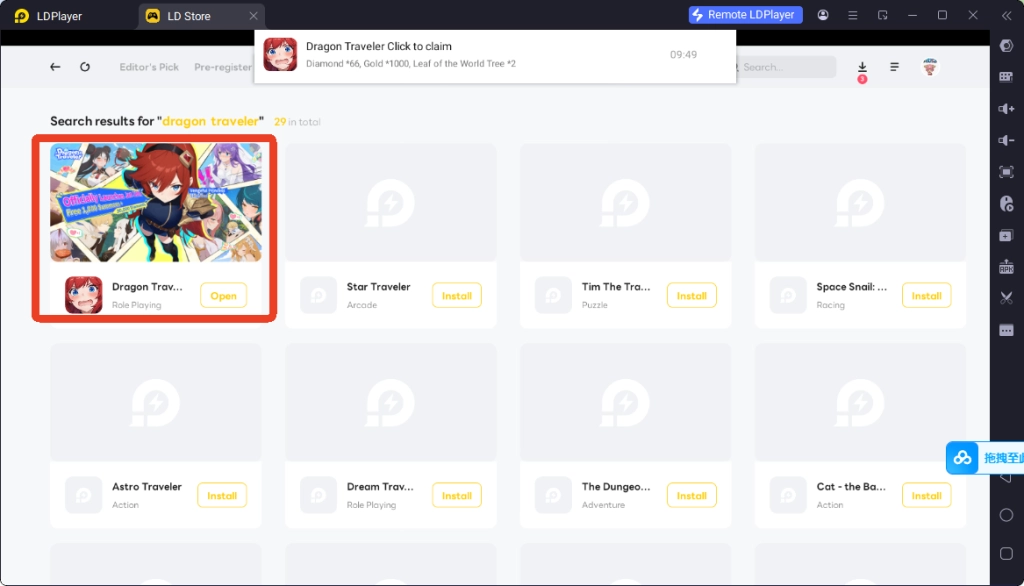This screenshot has width=1024, height=586.
Task: Decrease volume from the right sidebar
Action: (1006, 140)
